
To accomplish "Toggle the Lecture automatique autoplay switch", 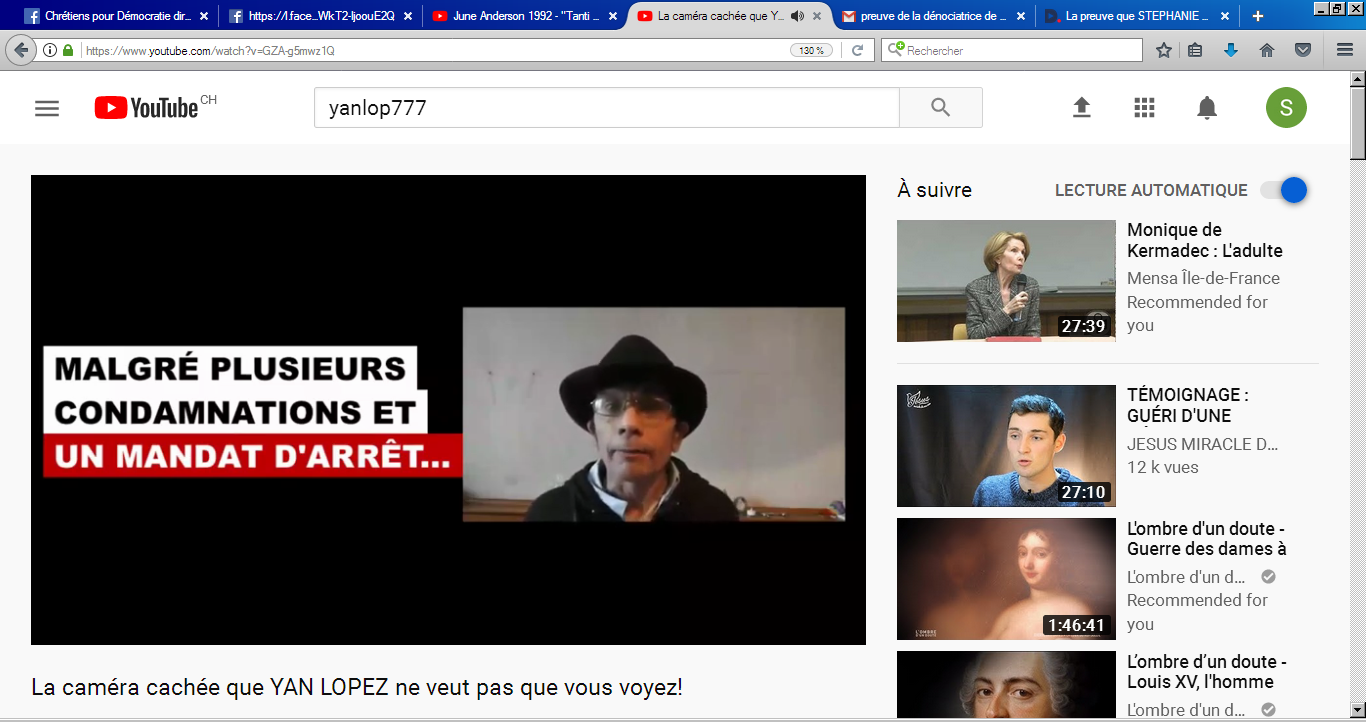I will pos(1284,190).
